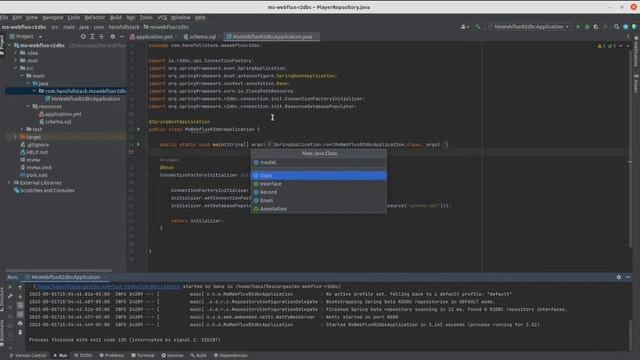Click the green Run button in toolbar
640x360 pixels.
(578, 27)
